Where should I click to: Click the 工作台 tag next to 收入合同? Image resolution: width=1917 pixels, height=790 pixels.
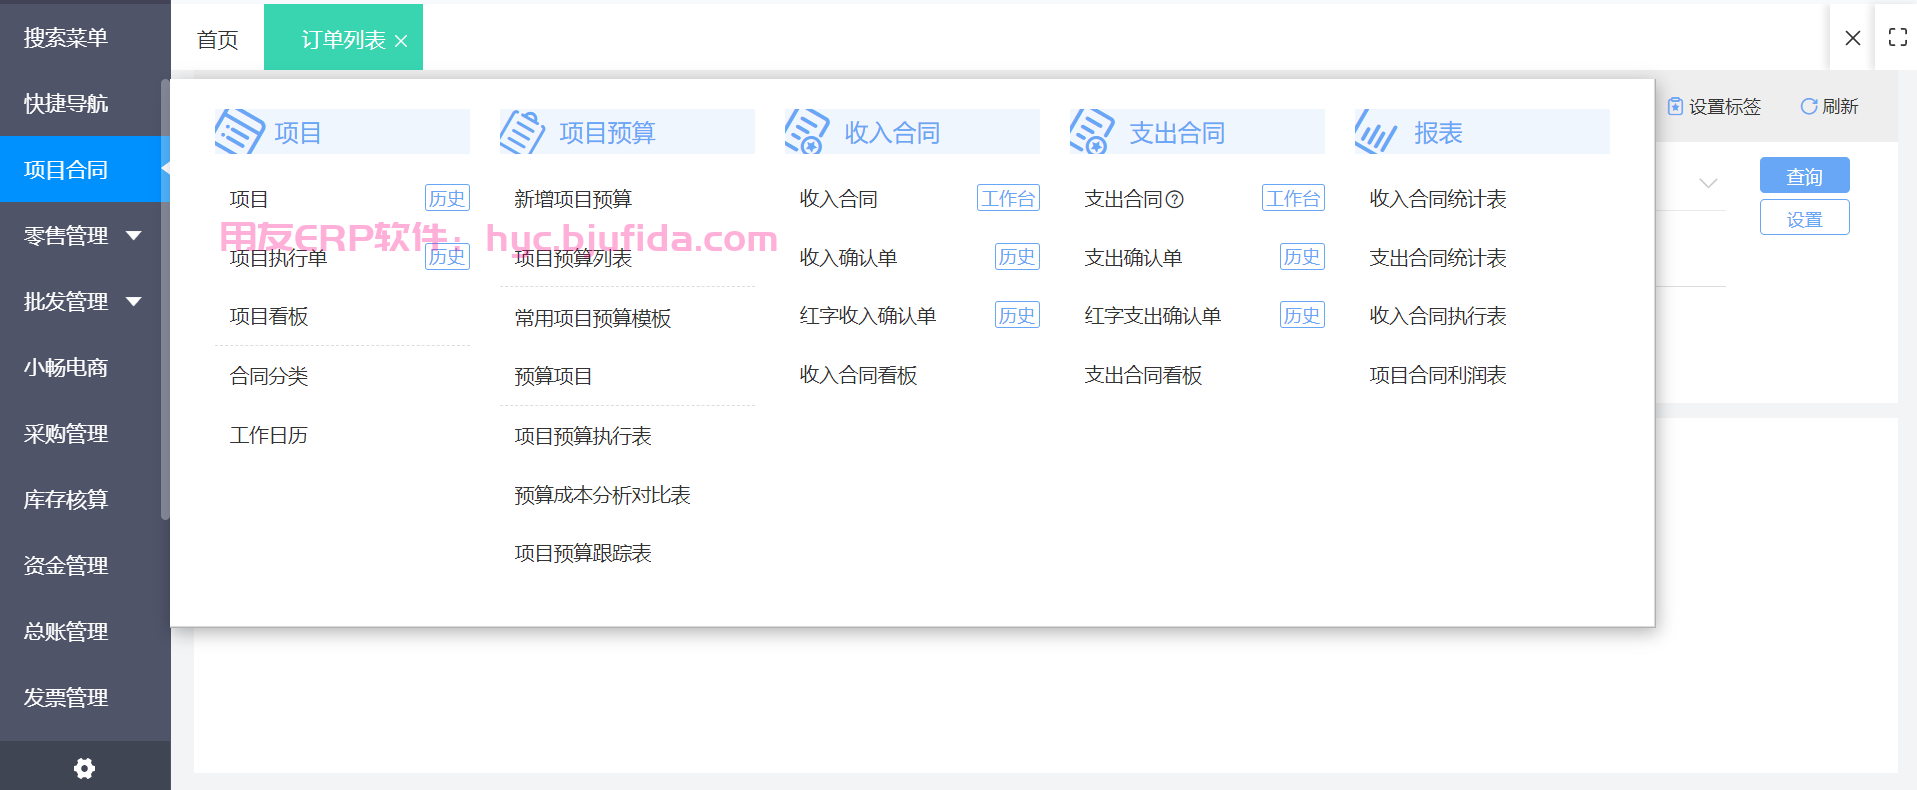tap(1008, 198)
